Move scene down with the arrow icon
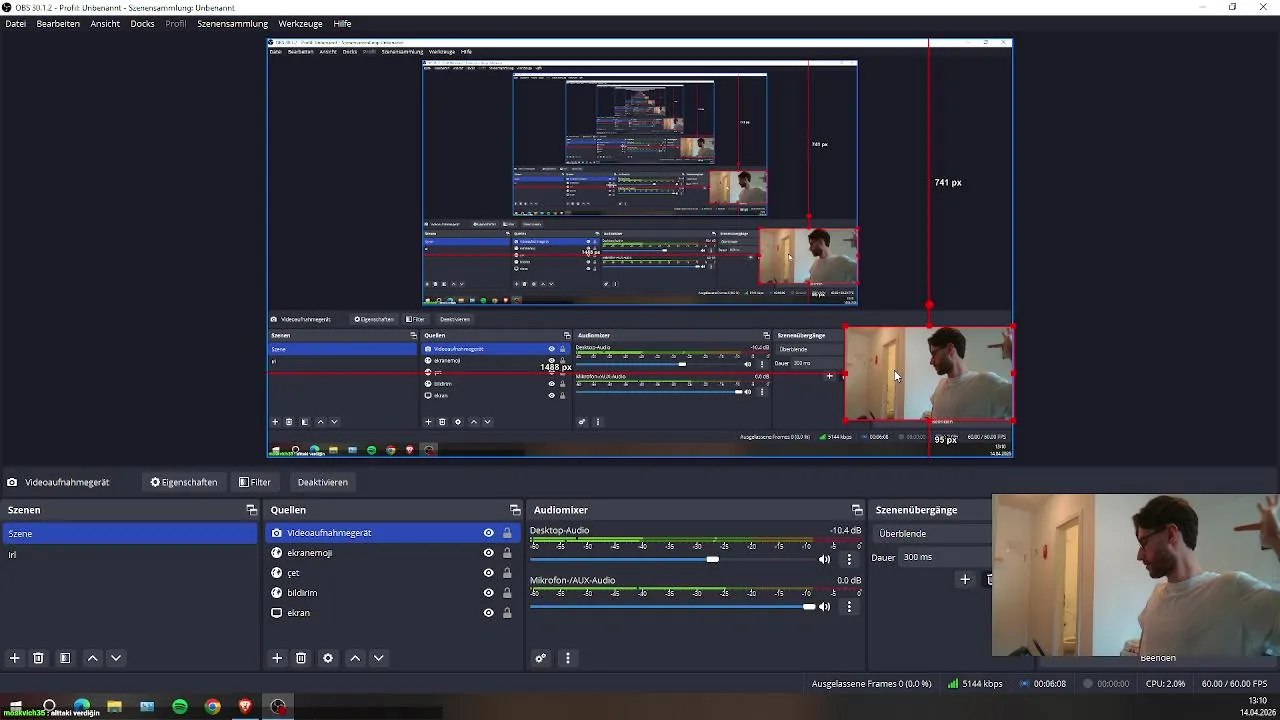Image resolution: width=1280 pixels, height=720 pixels. (116, 658)
